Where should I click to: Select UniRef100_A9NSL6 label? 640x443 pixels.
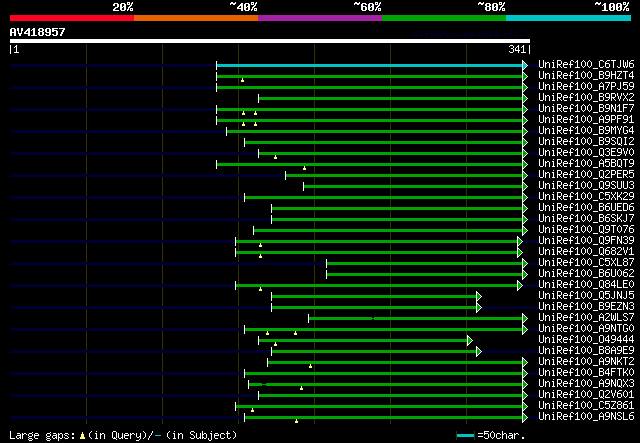click(x=586, y=417)
